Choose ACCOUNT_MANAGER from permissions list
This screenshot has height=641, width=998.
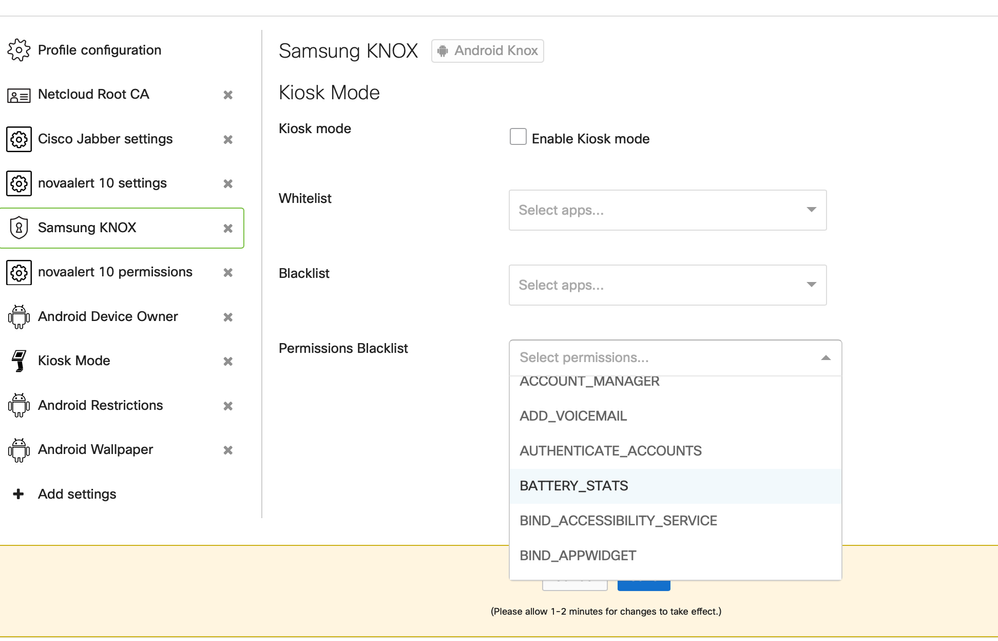tap(675, 382)
